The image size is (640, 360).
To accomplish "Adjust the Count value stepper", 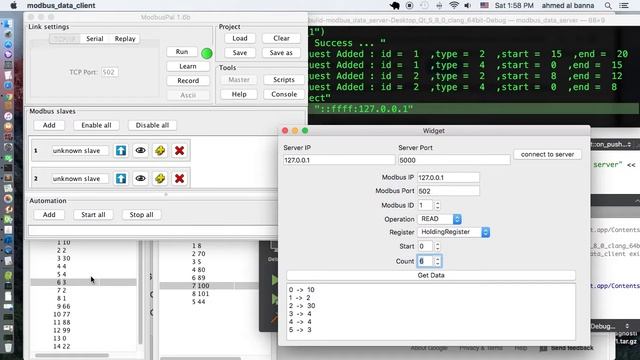I will [437, 261].
